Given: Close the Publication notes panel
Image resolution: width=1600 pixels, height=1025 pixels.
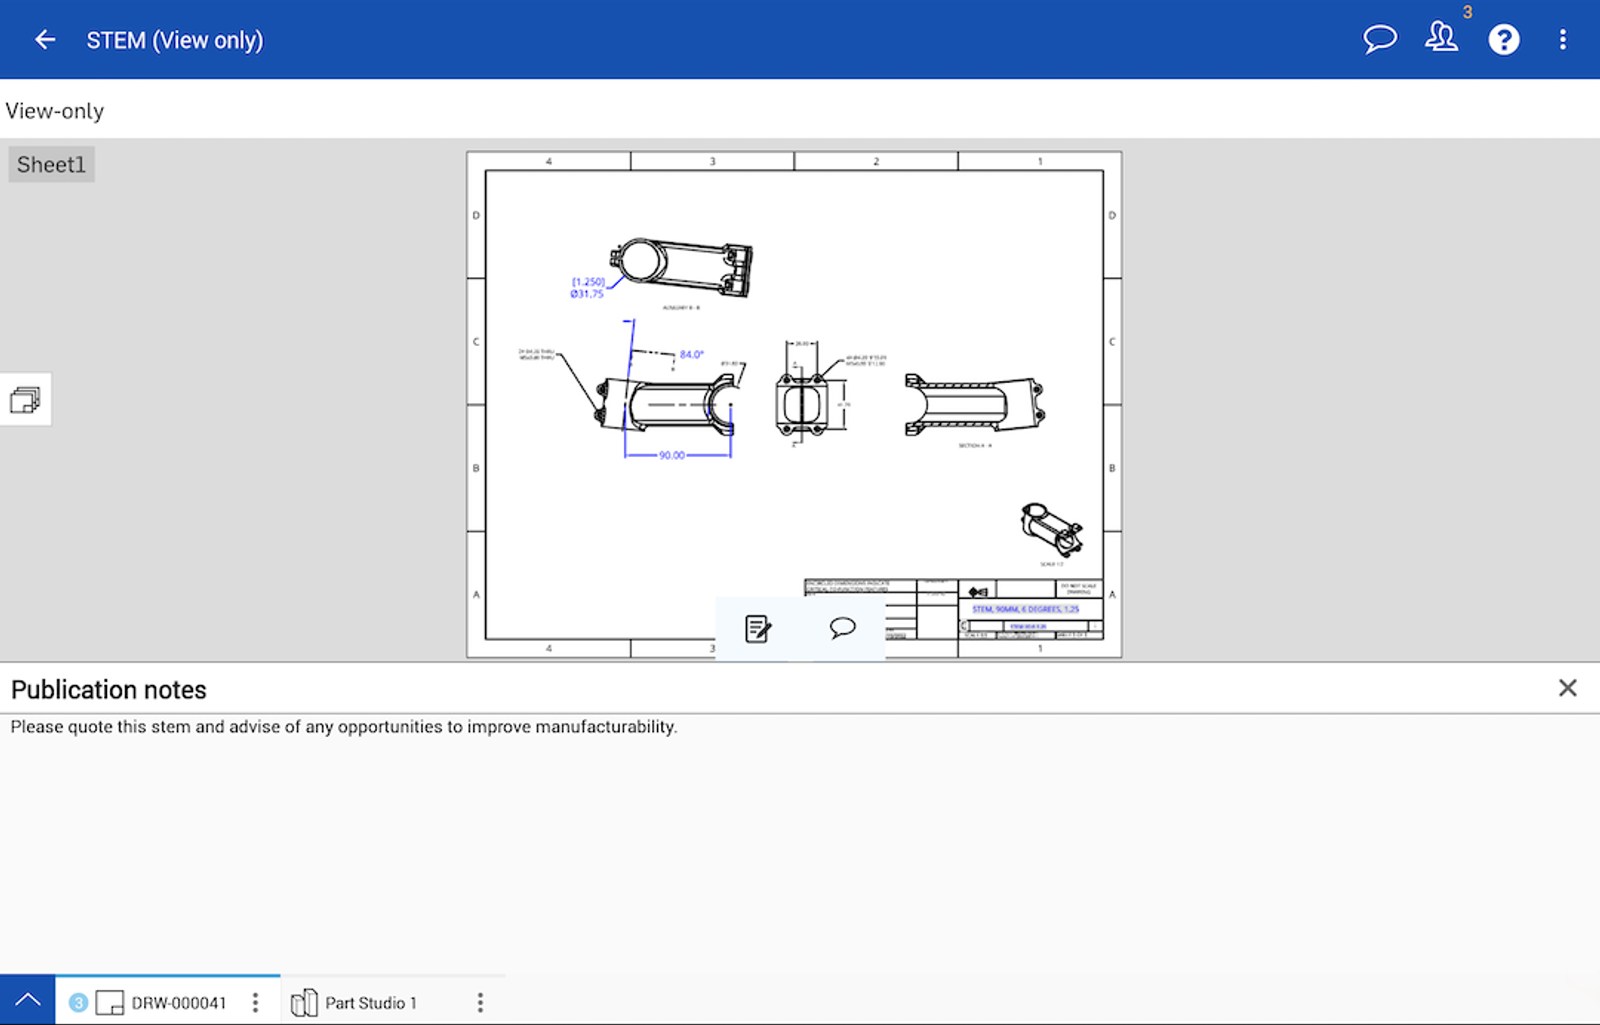Looking at the screenshot, I should [1567, 688].
